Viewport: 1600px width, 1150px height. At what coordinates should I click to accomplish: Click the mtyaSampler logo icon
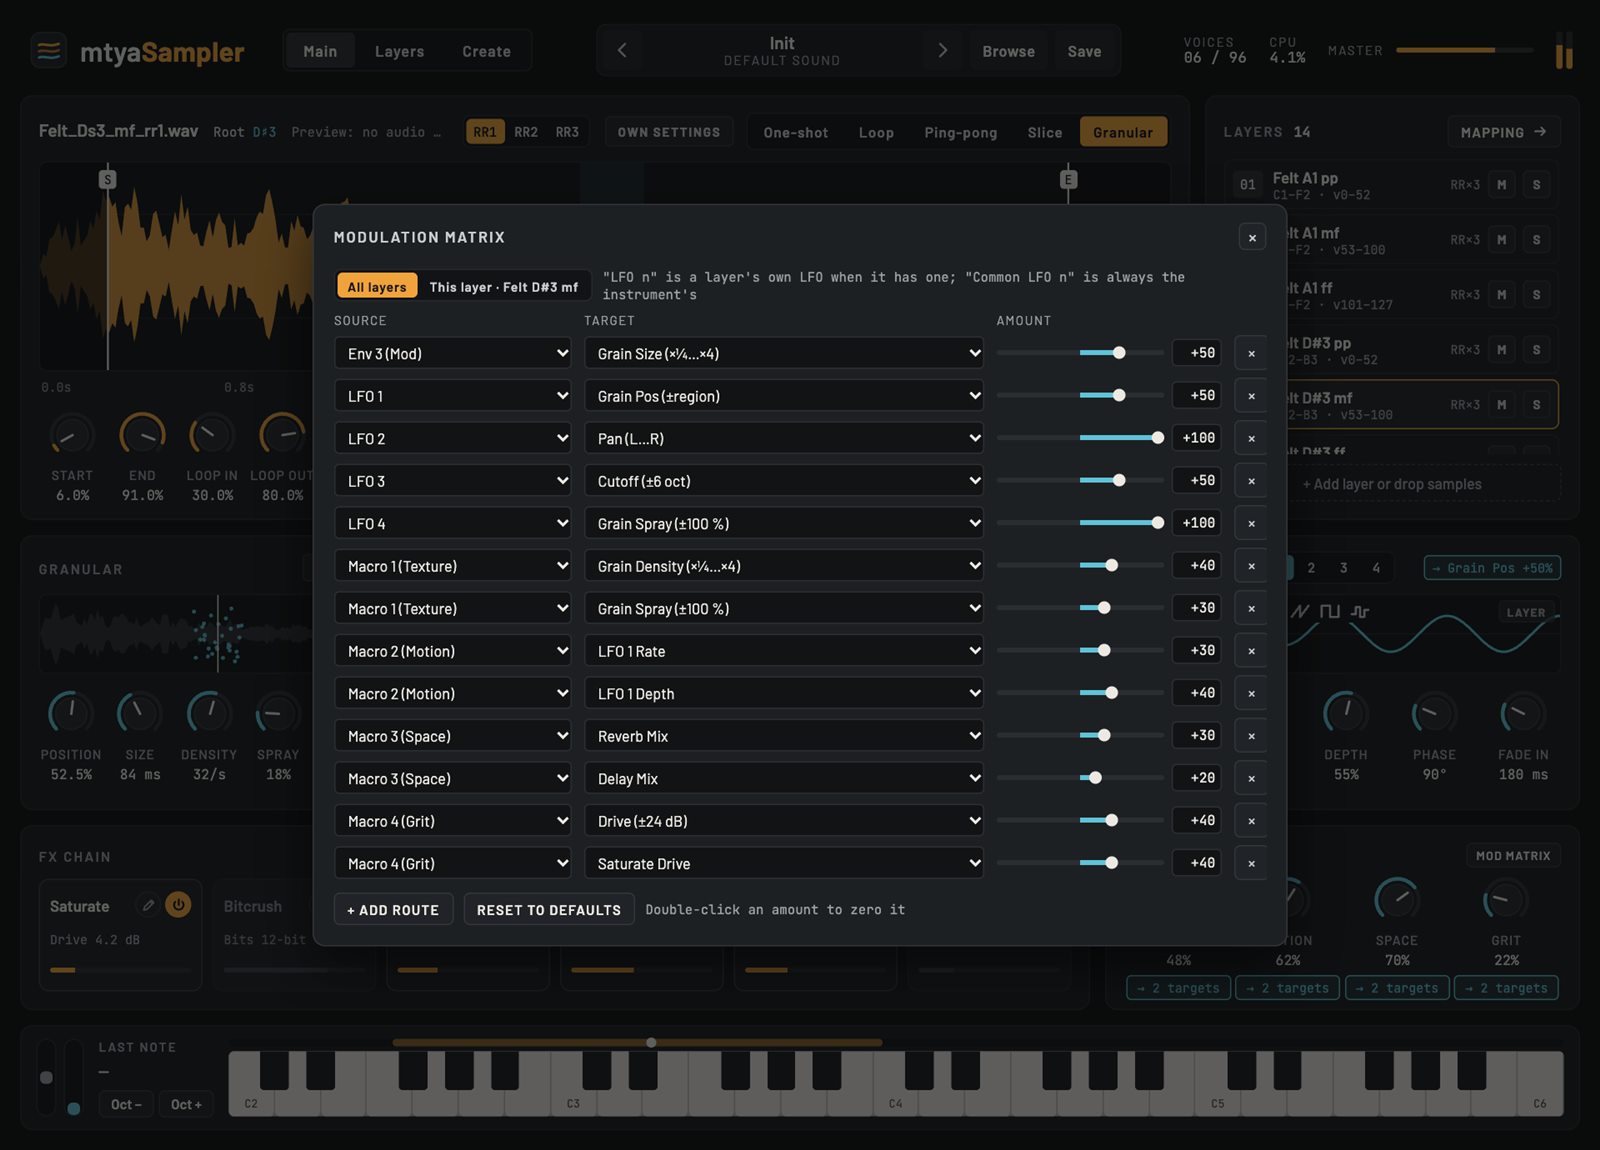[x=49, y=50]
